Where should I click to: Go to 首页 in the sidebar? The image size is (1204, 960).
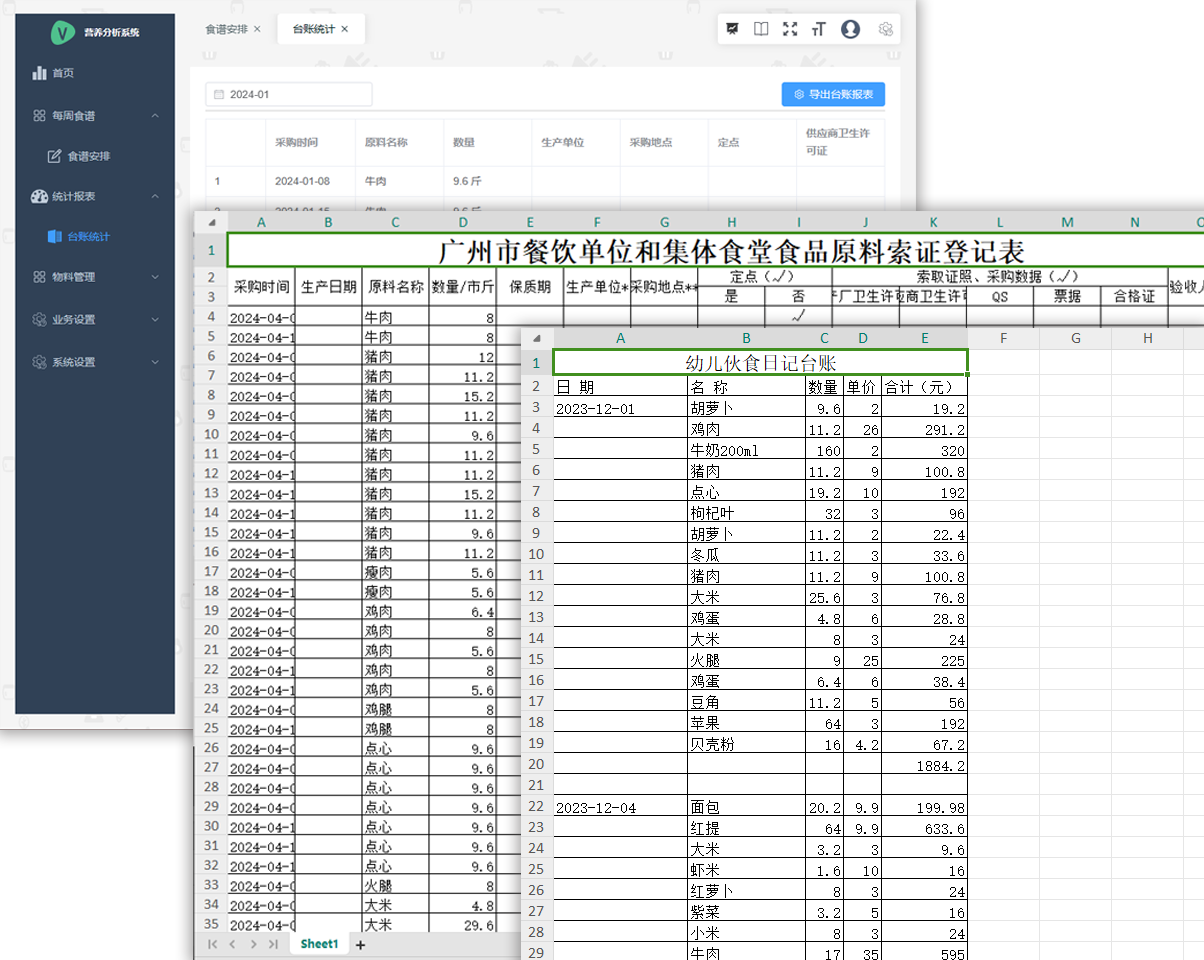coord(63,73)
